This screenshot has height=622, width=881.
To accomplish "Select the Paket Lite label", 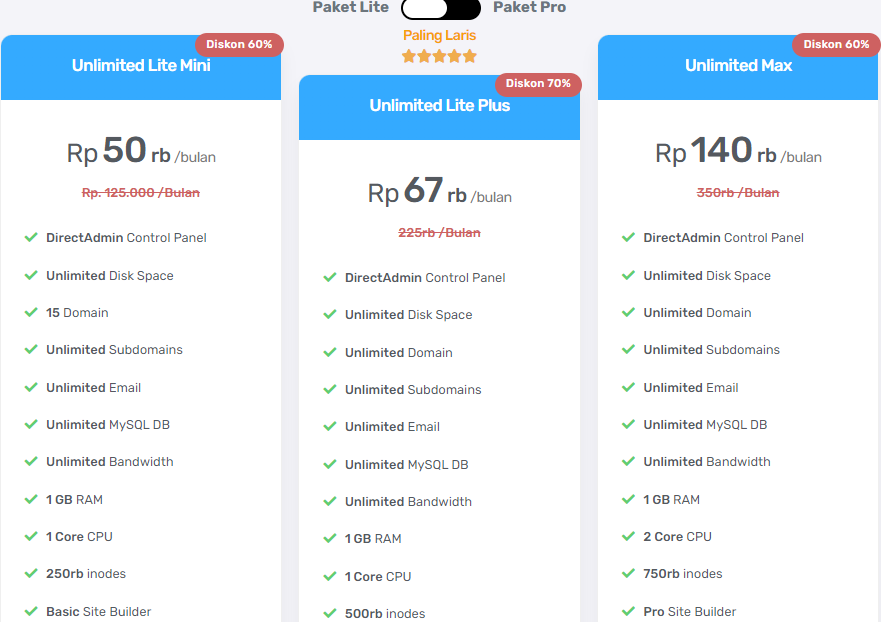I will (350, 7).
